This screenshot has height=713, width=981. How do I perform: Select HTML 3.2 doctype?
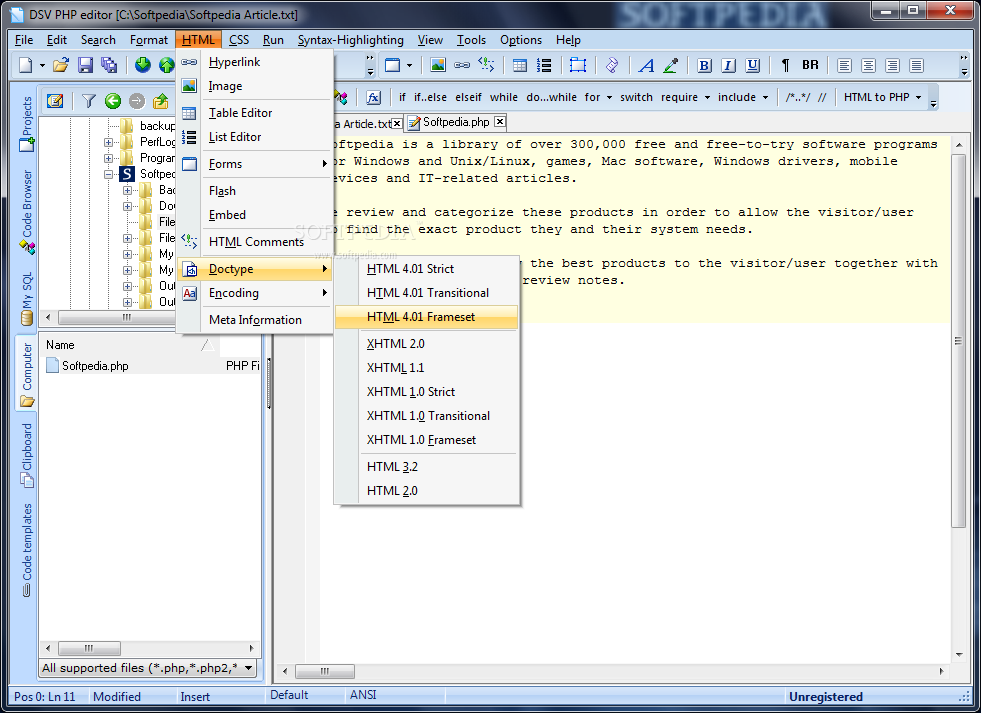pyautogui.click(x=427, y=467)
